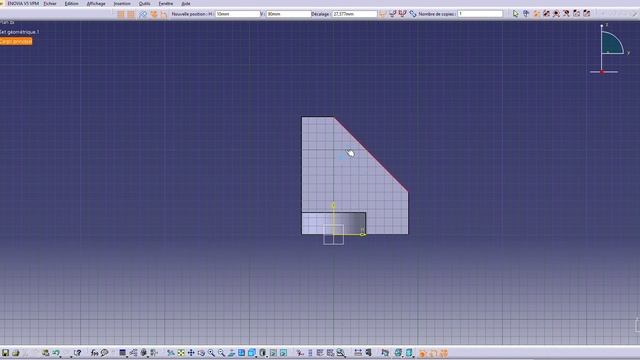The image size is (640, 360).
Task: Click the measure between icon
Action: [x=358, y=353]
